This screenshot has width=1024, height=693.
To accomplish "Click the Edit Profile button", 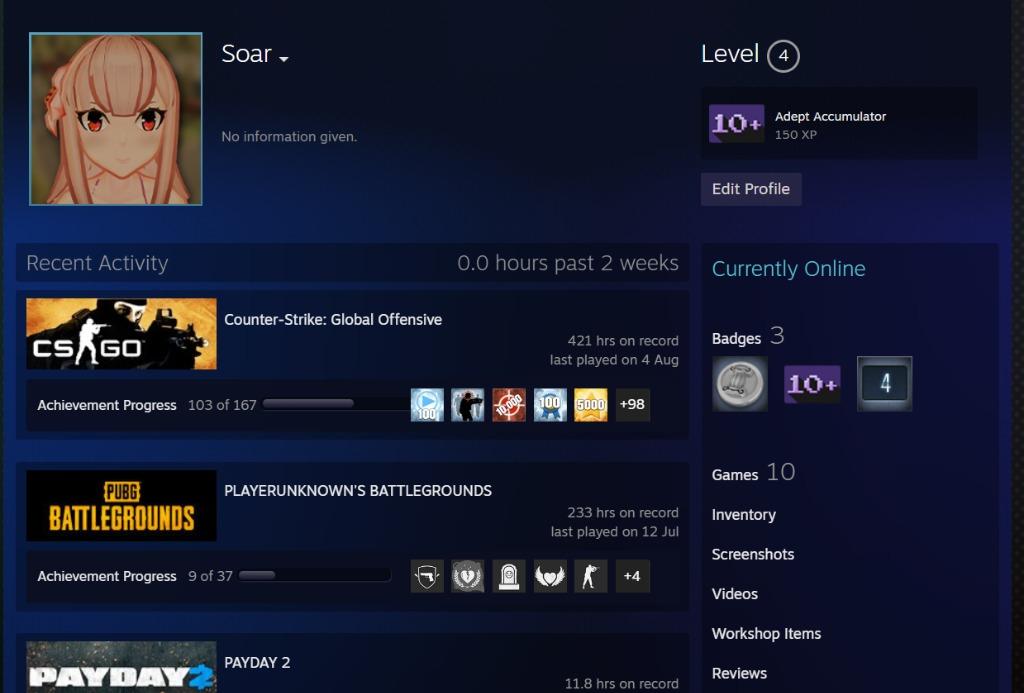I will pos(751,189).
